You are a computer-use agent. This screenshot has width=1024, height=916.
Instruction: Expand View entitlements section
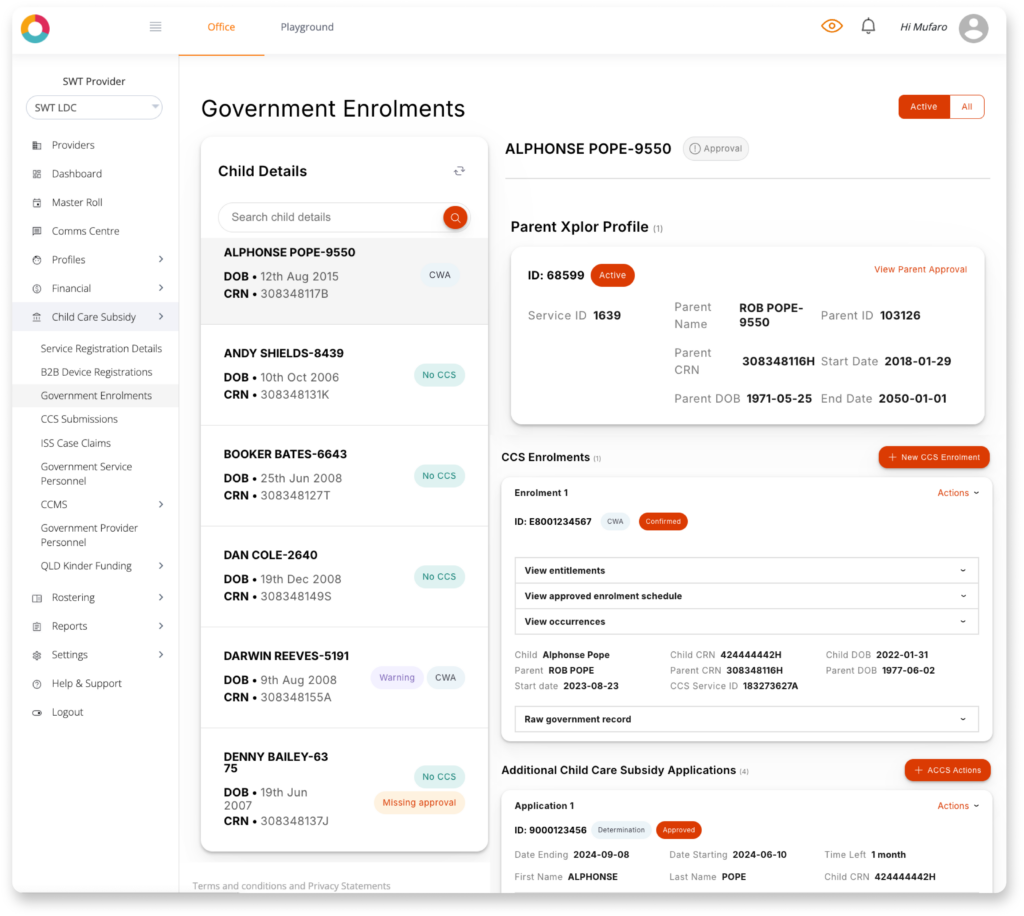(746, 571)
